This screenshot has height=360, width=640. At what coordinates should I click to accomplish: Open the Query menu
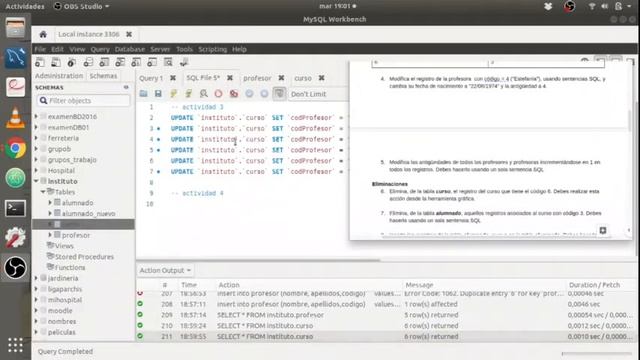coord(100,49)
